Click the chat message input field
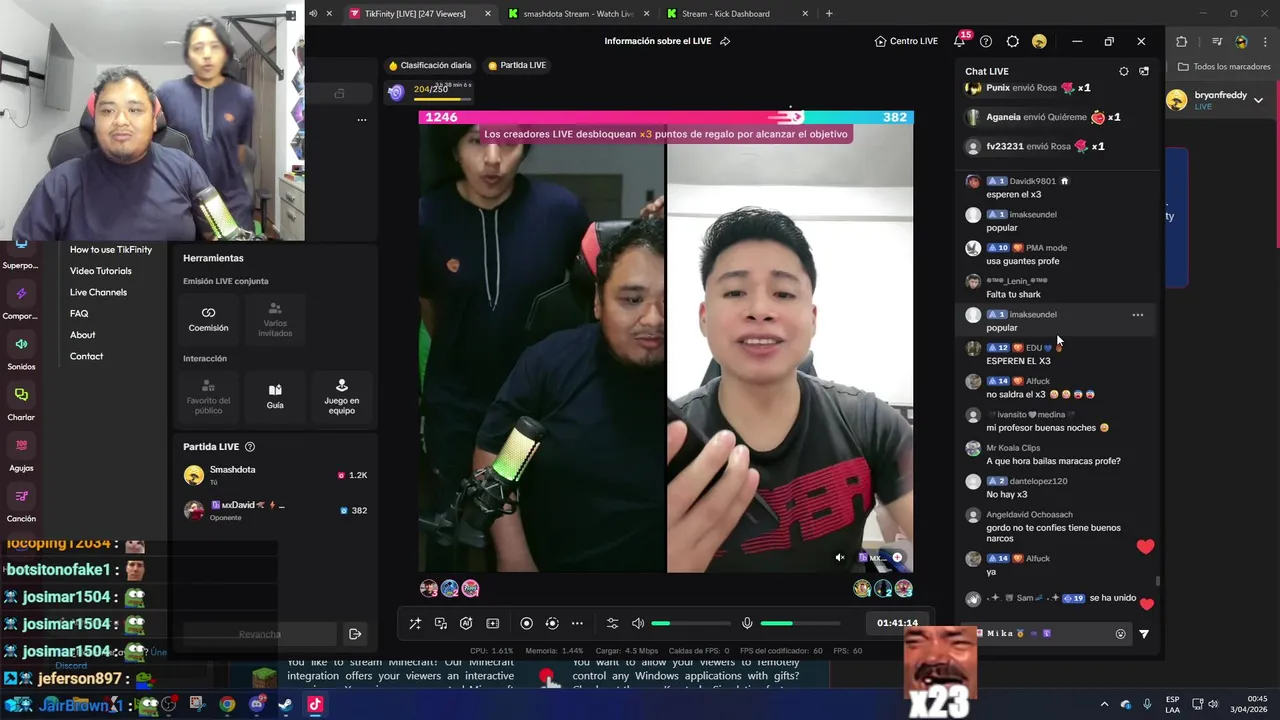This screenshot has height=720, width=1280. point(1045,633)
